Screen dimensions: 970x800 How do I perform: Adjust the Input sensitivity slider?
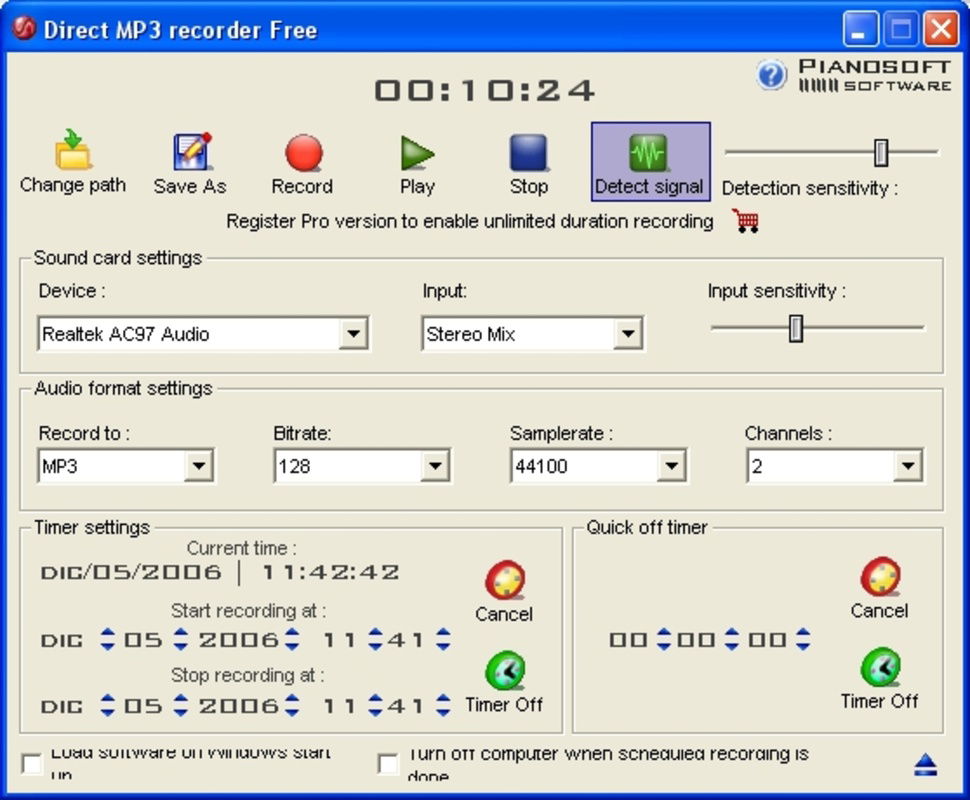pos(796,328)
